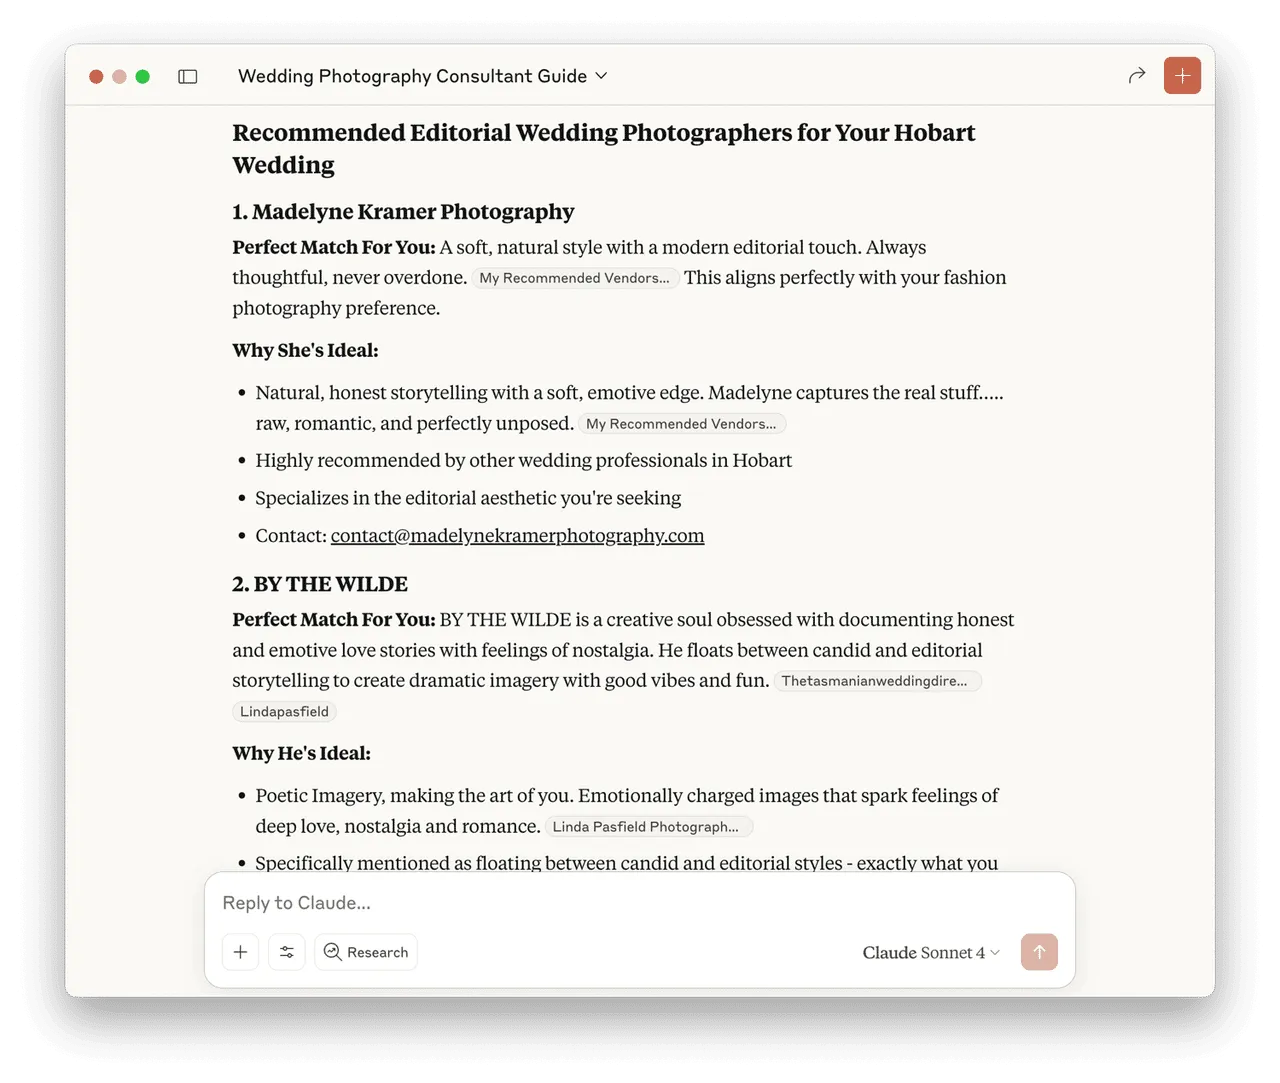Screen dimensions: 1280x1083
Task: Click the contact@madelynekramerphotography.com email link
Action: [517, 535]
